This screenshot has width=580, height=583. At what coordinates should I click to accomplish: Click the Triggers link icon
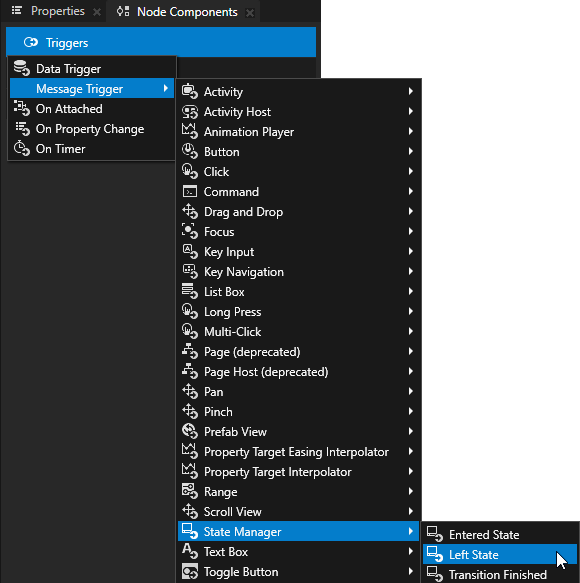31,42
